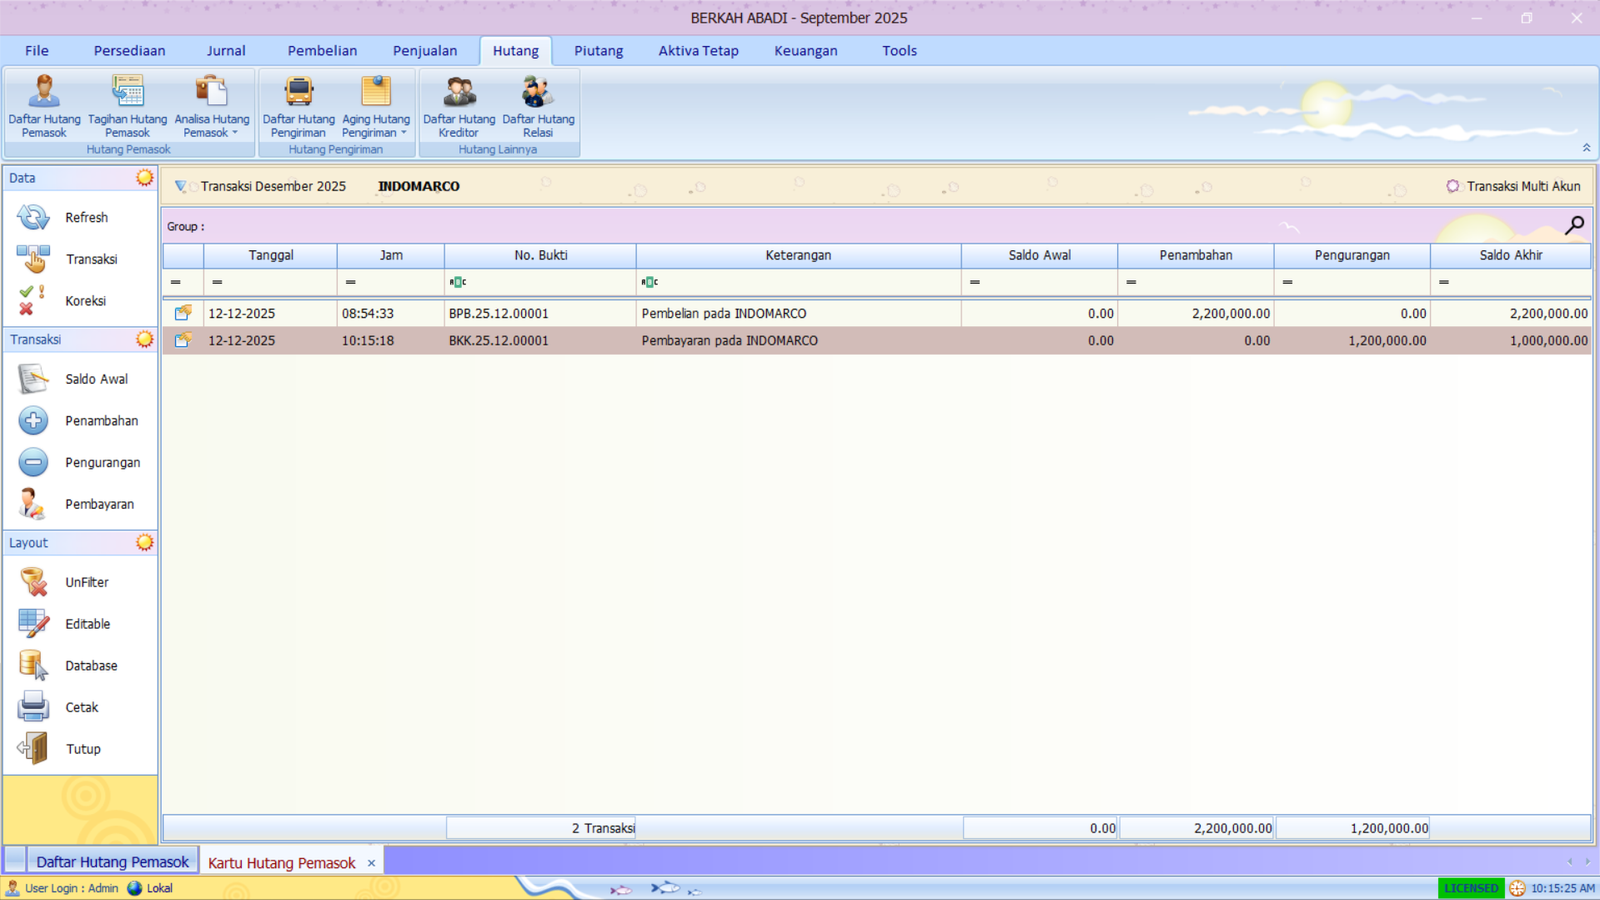Click the Refresh icon in Data panel
This screenshot has width=1600, height=900.
click(x=33, y=217)
